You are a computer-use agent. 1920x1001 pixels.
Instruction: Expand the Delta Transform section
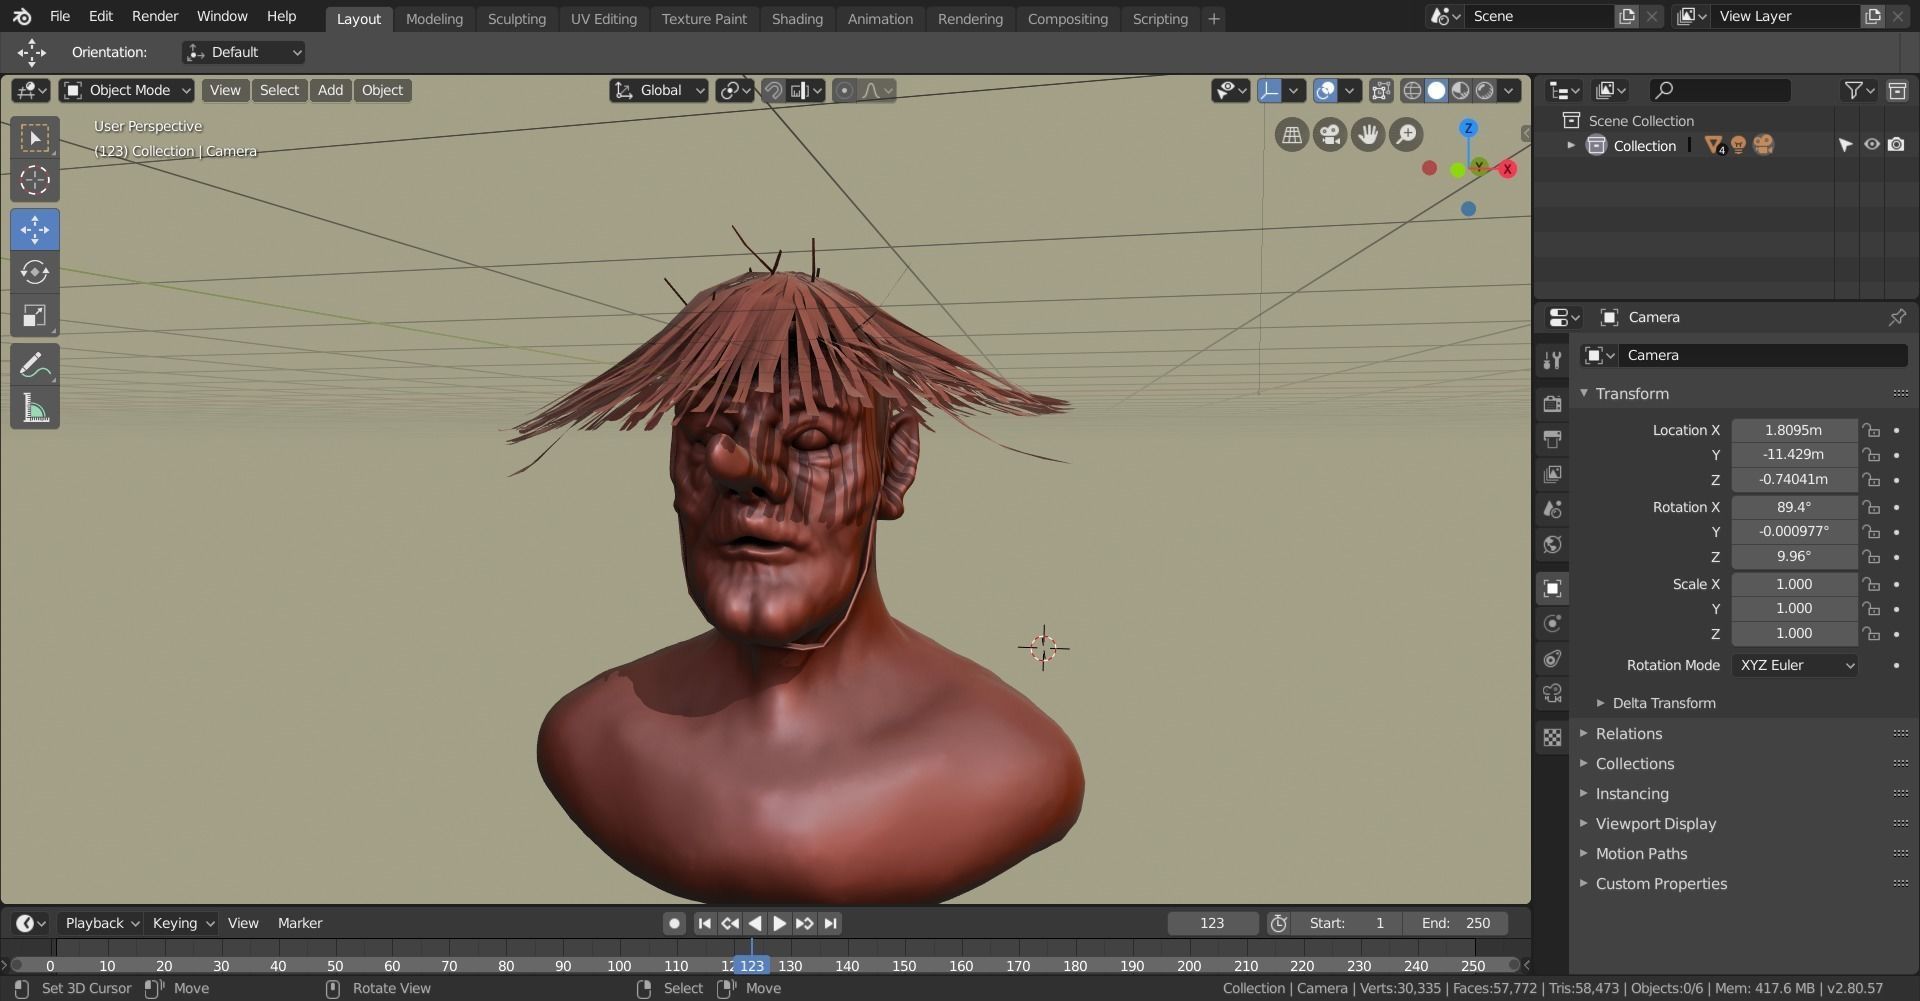[1664, 703]
